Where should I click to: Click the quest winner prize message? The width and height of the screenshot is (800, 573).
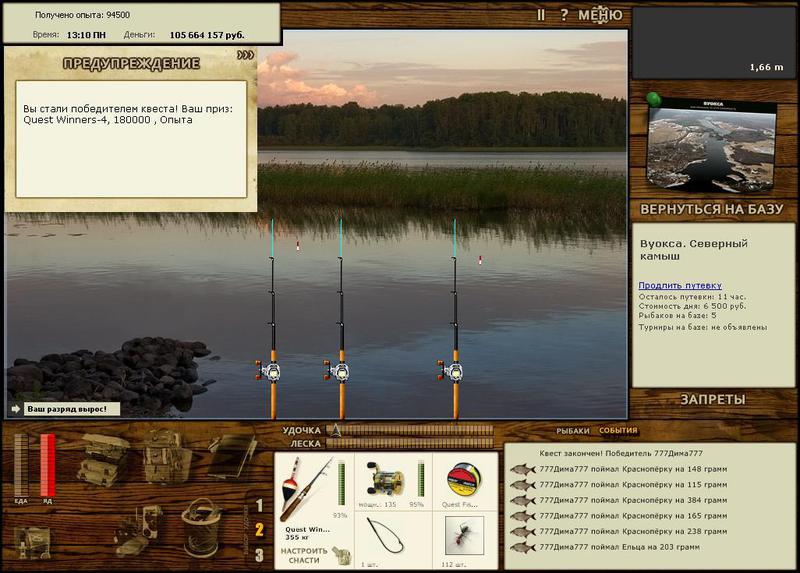coord(128,114)
